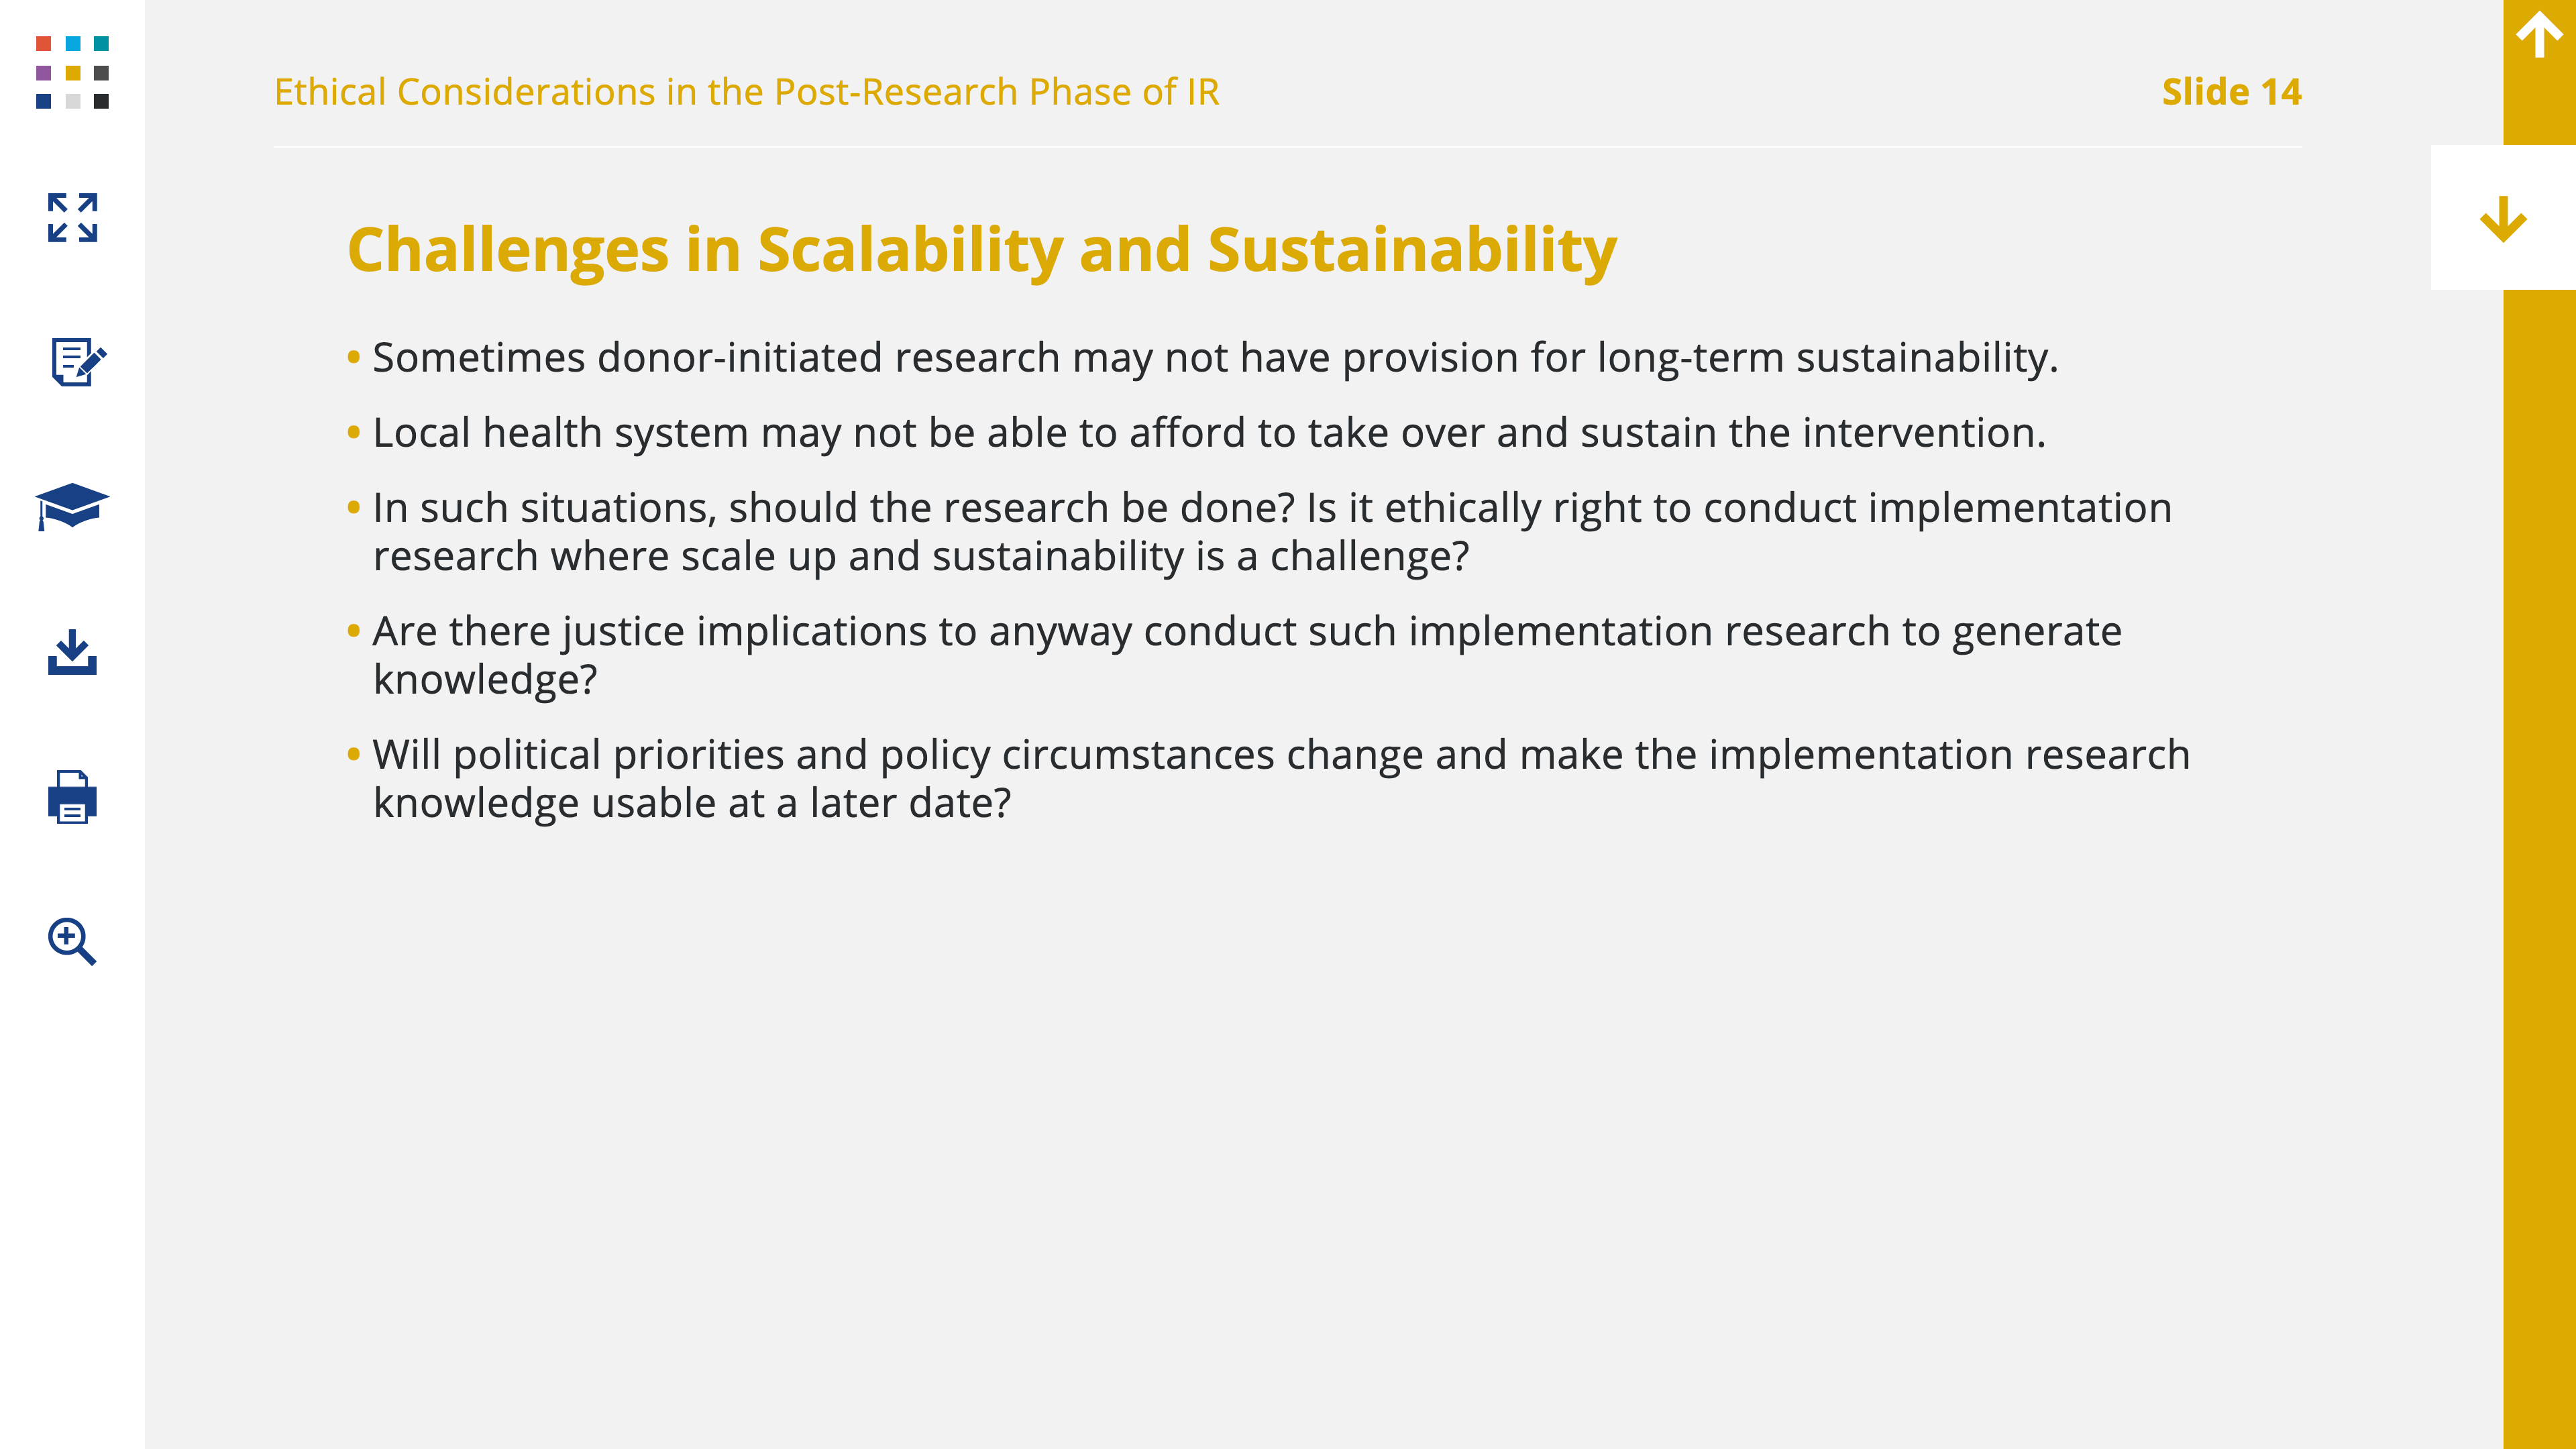The width and height of the screenshot is (2576, 1449).
Task: Click the bullet about justice implications
Action: pyautogui.click(x=1234, y=655)
